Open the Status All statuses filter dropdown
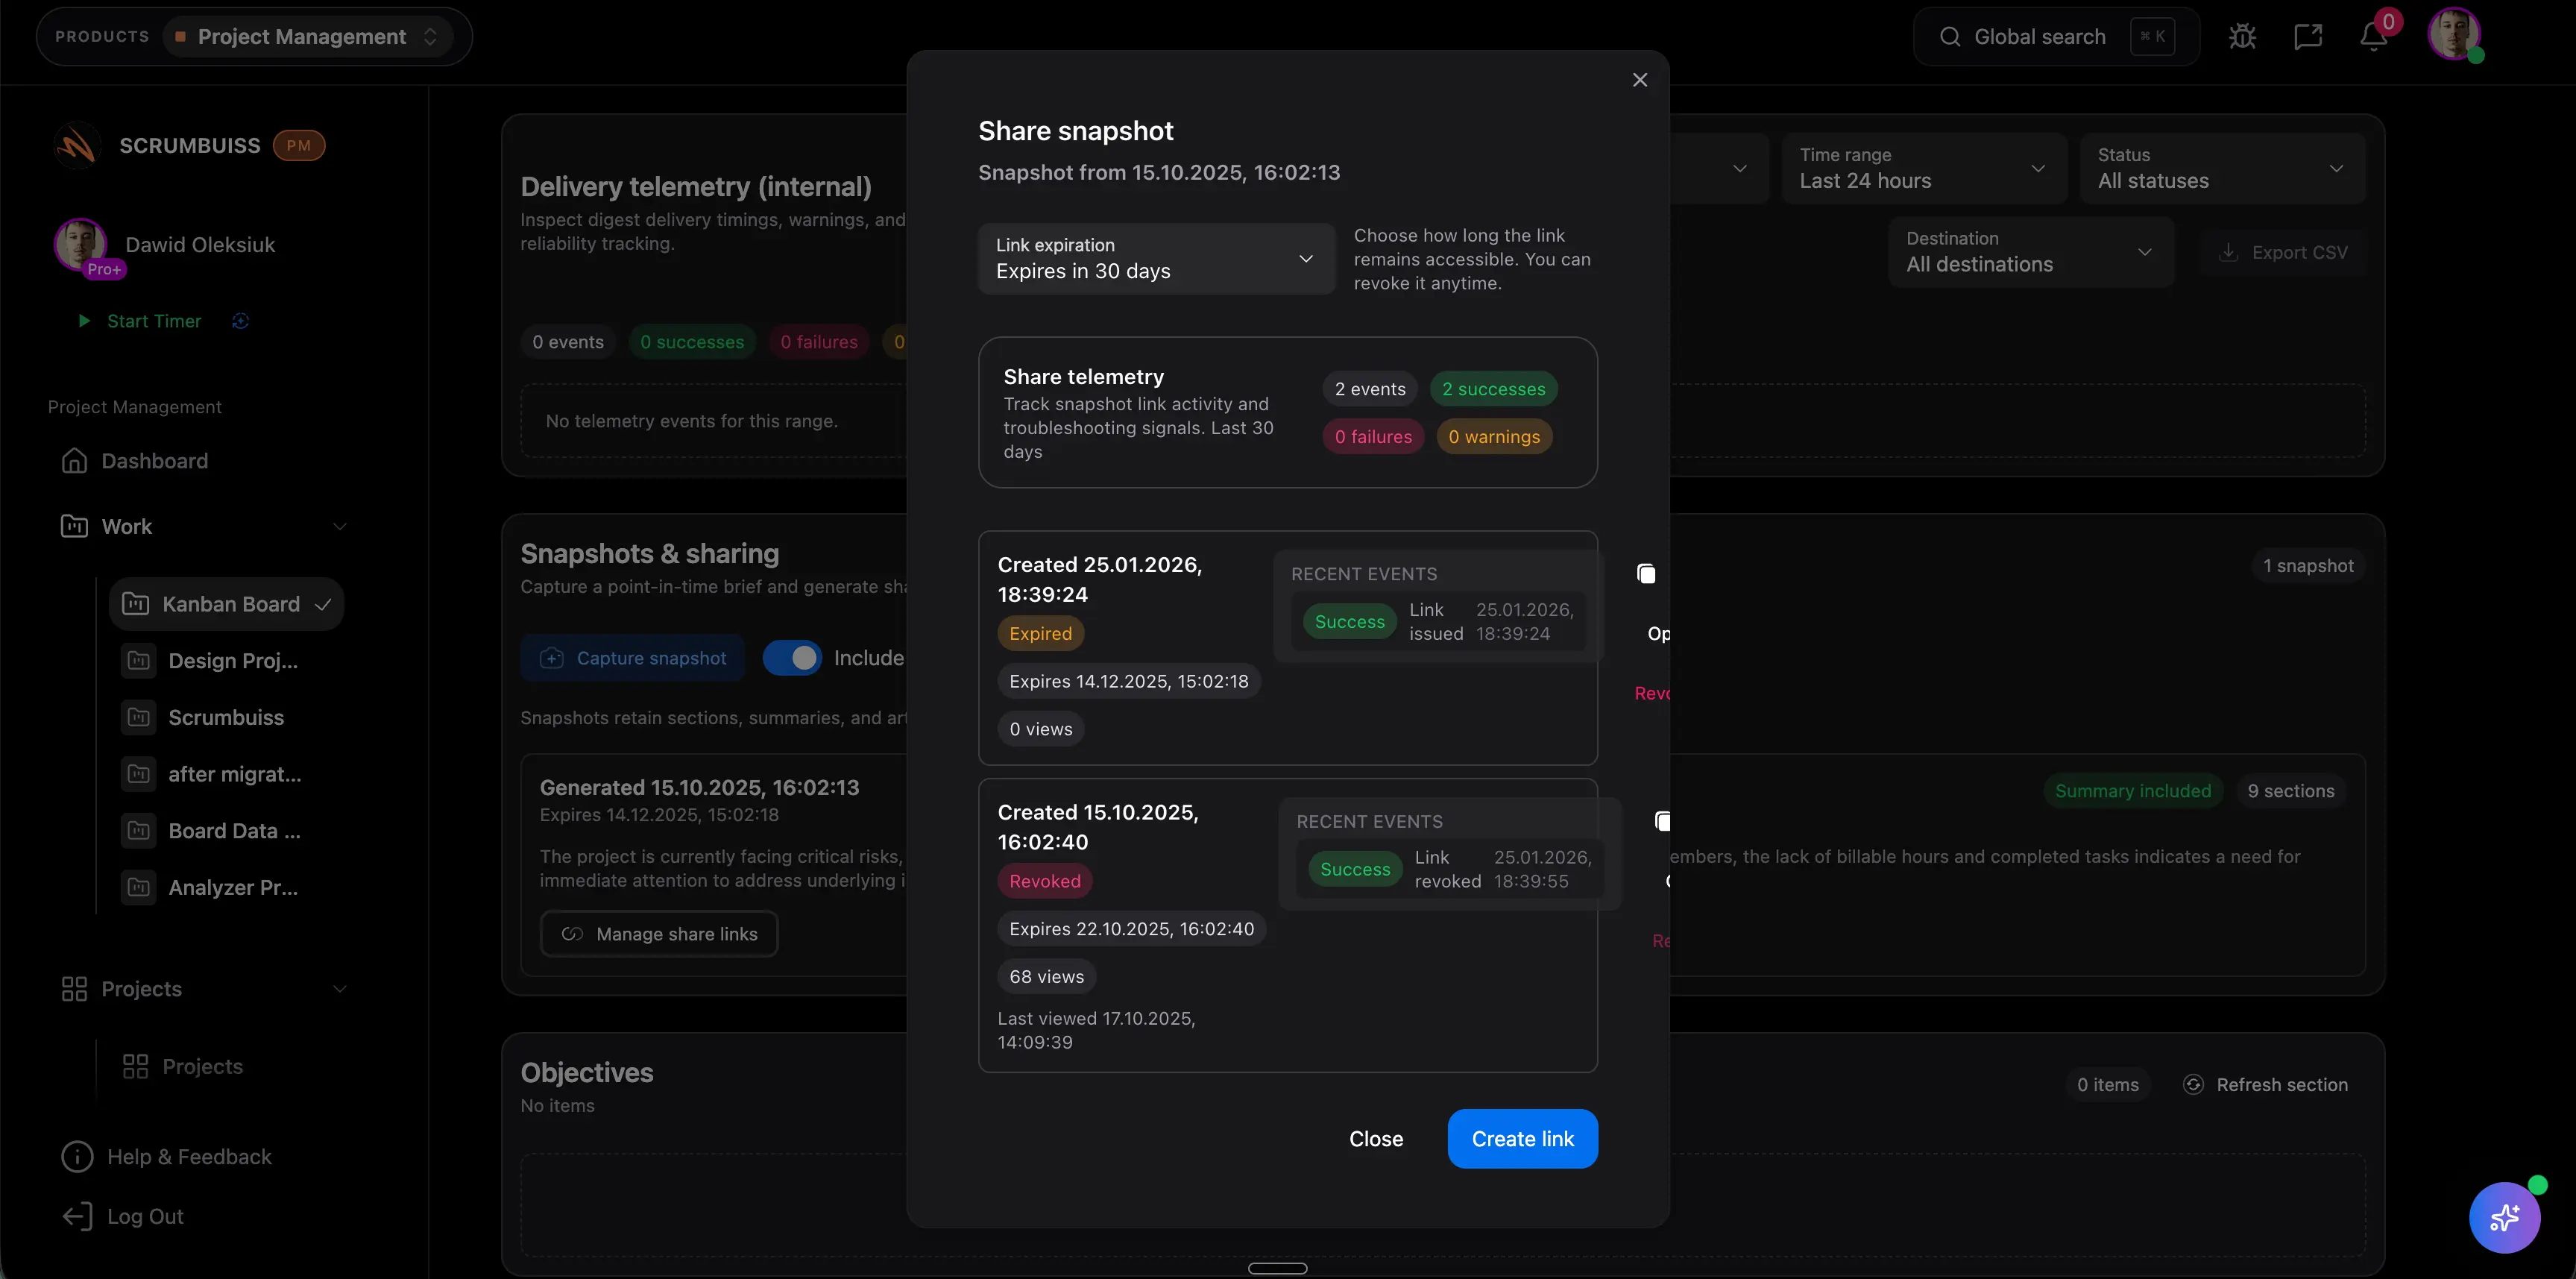The height and width of the screenshot is (1279, 2576). [x=2221, y=168]
